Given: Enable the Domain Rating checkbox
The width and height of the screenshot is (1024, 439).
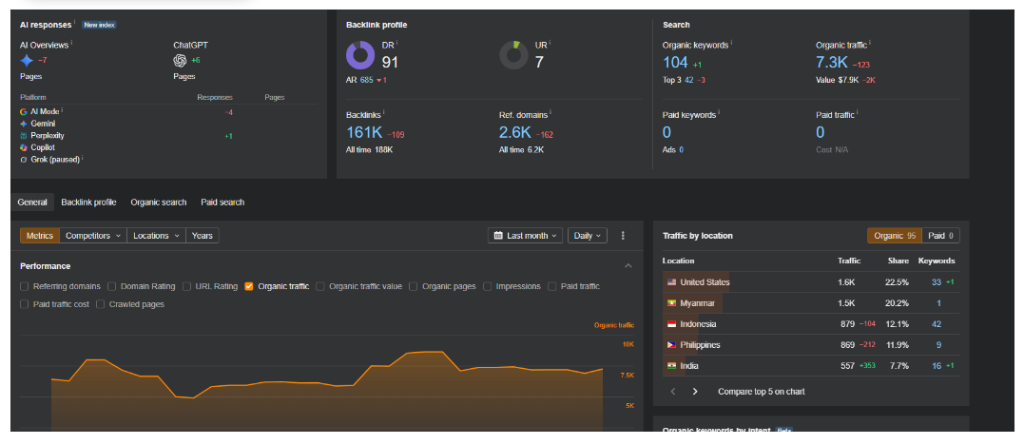Looking at the screenshot, I should click(x=112, y=286).
